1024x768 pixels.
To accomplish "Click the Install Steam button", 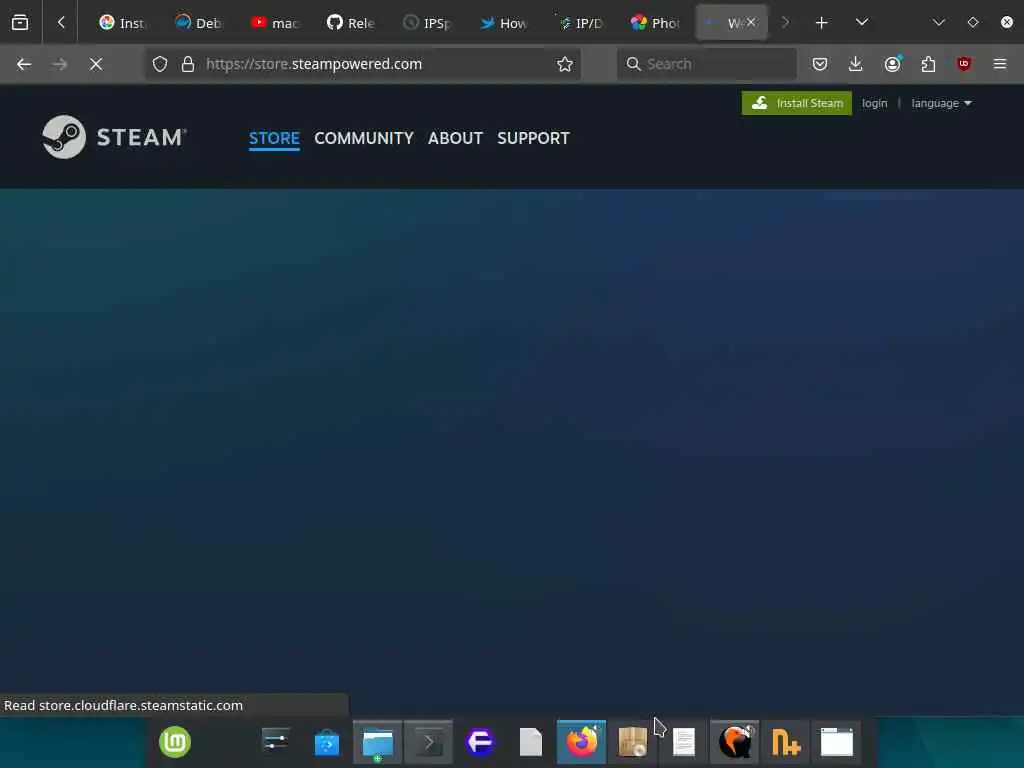I will click(x=797, y=103).
